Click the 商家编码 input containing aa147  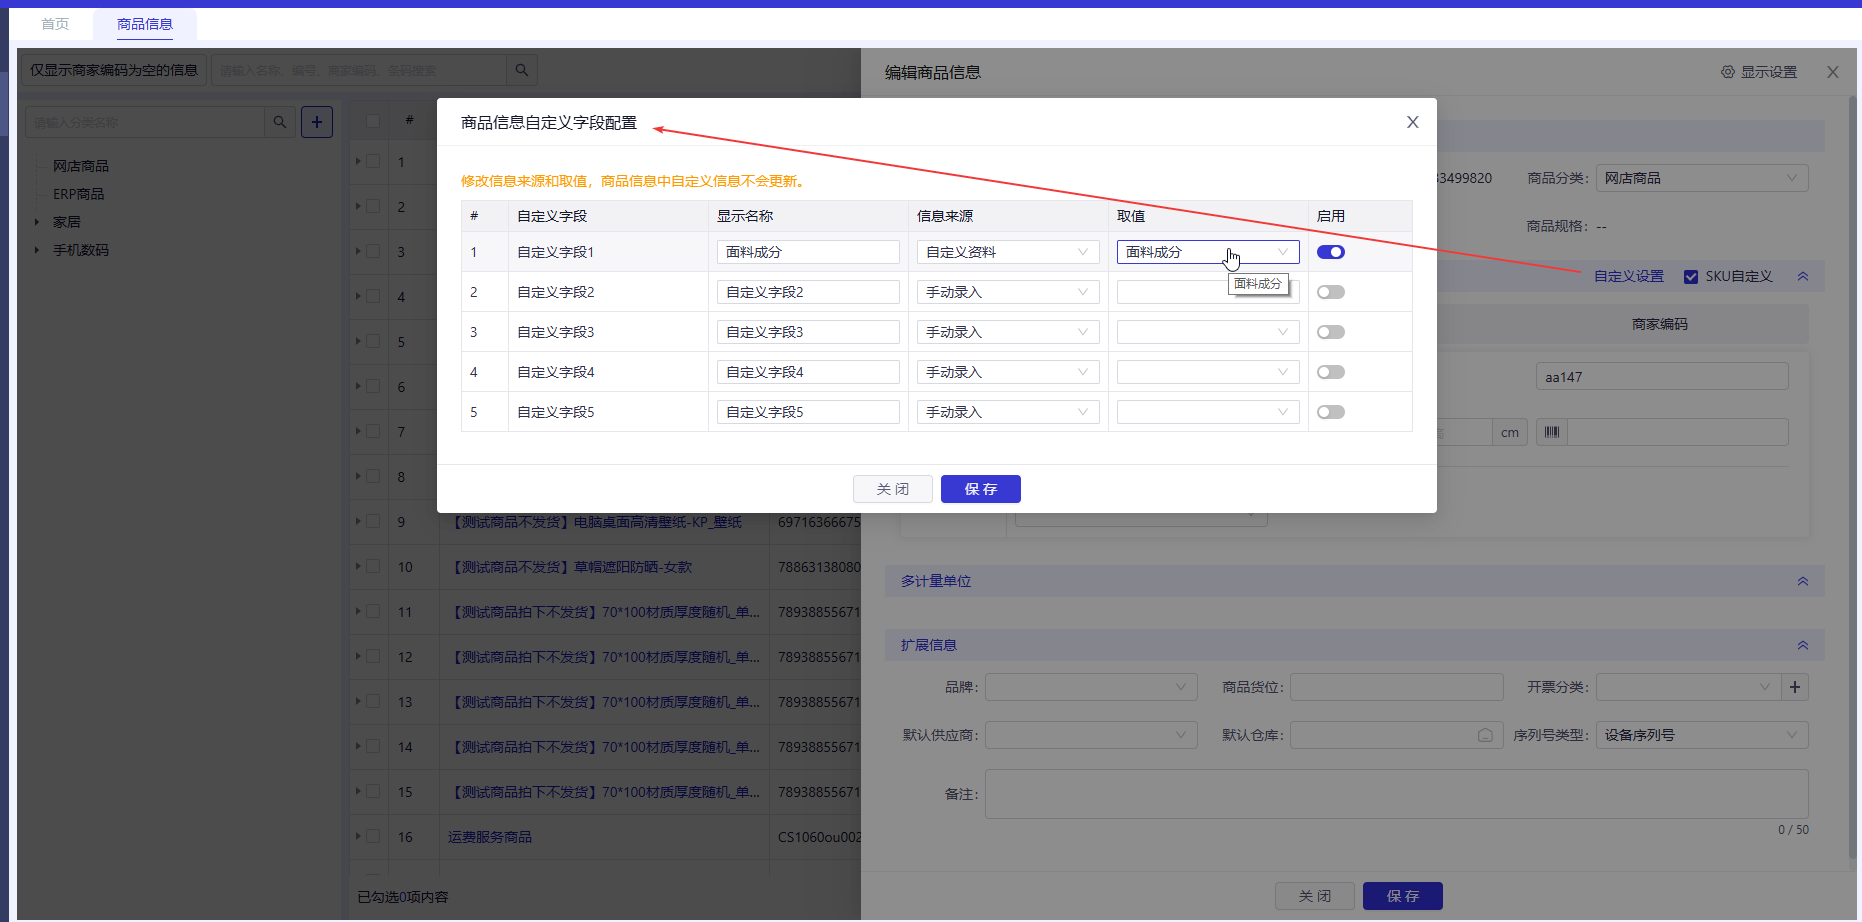1662,377
